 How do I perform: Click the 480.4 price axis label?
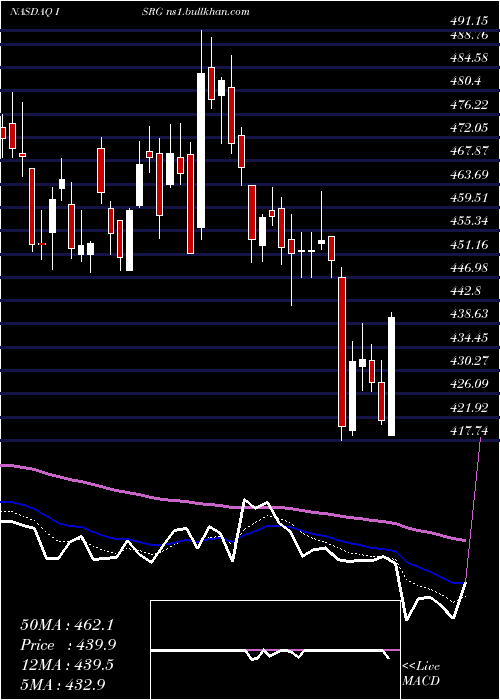tap(467, 81)
